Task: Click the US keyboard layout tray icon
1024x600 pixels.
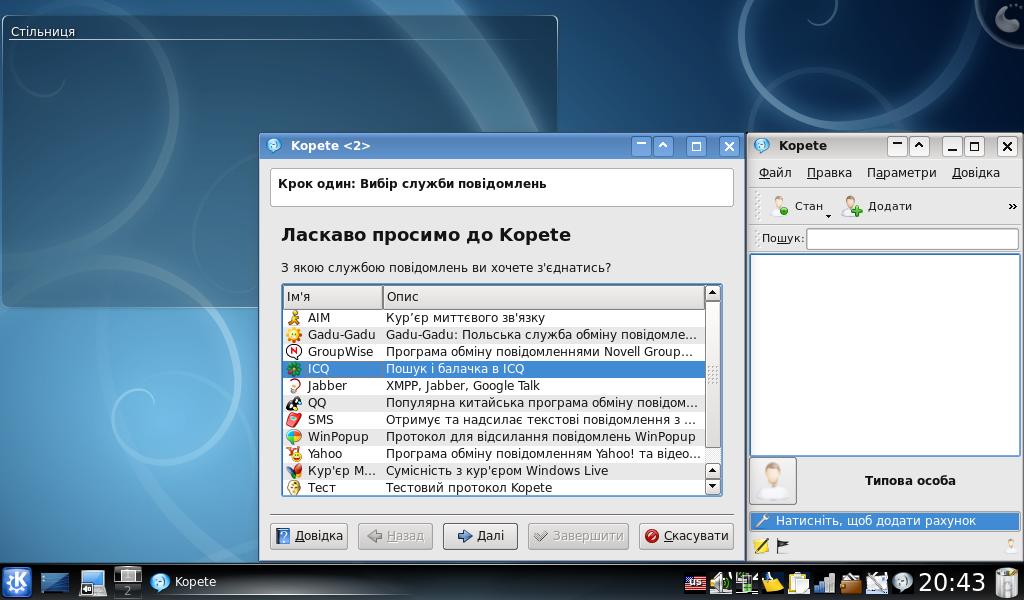Action: coord(695,582)
